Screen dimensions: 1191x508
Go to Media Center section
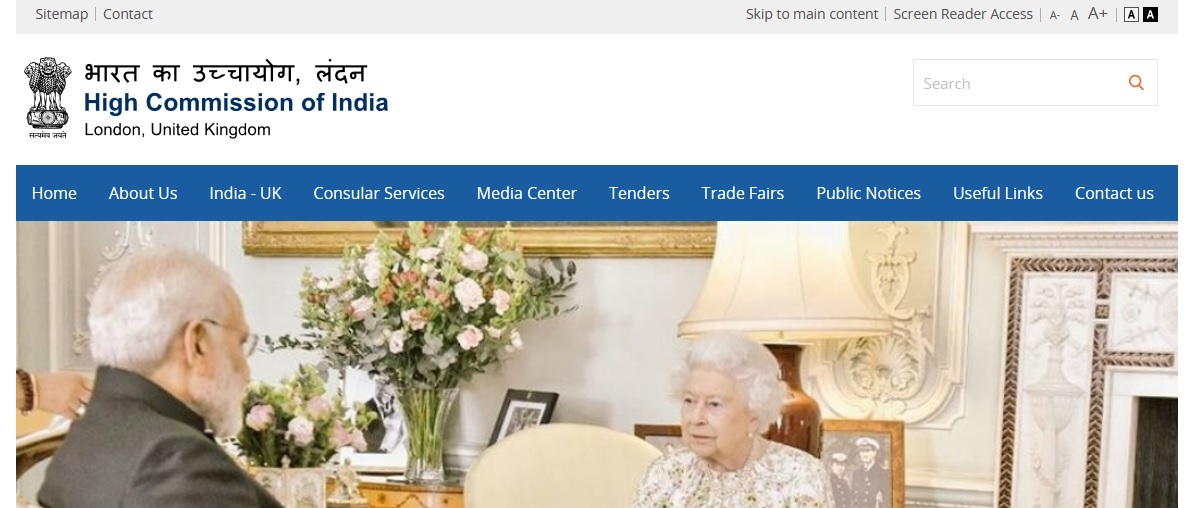point(526,193)
